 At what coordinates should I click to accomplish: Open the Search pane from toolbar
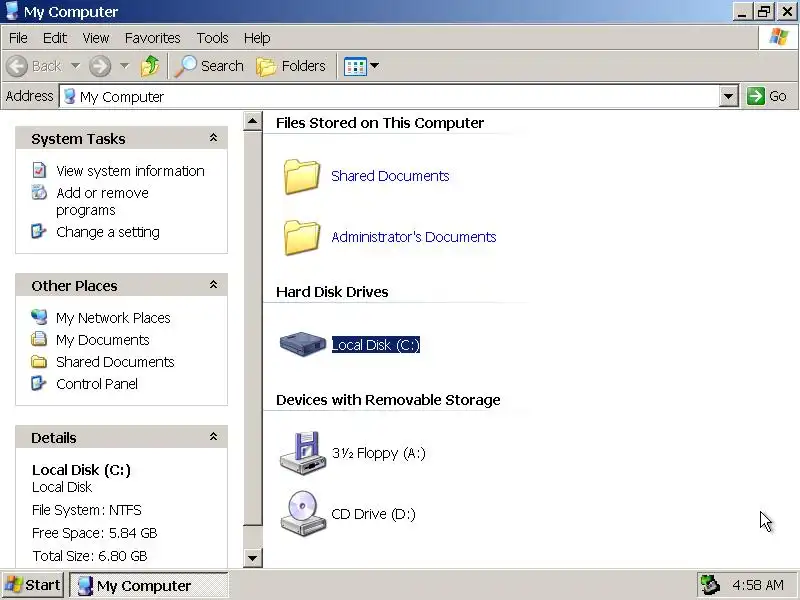point(208,66)
